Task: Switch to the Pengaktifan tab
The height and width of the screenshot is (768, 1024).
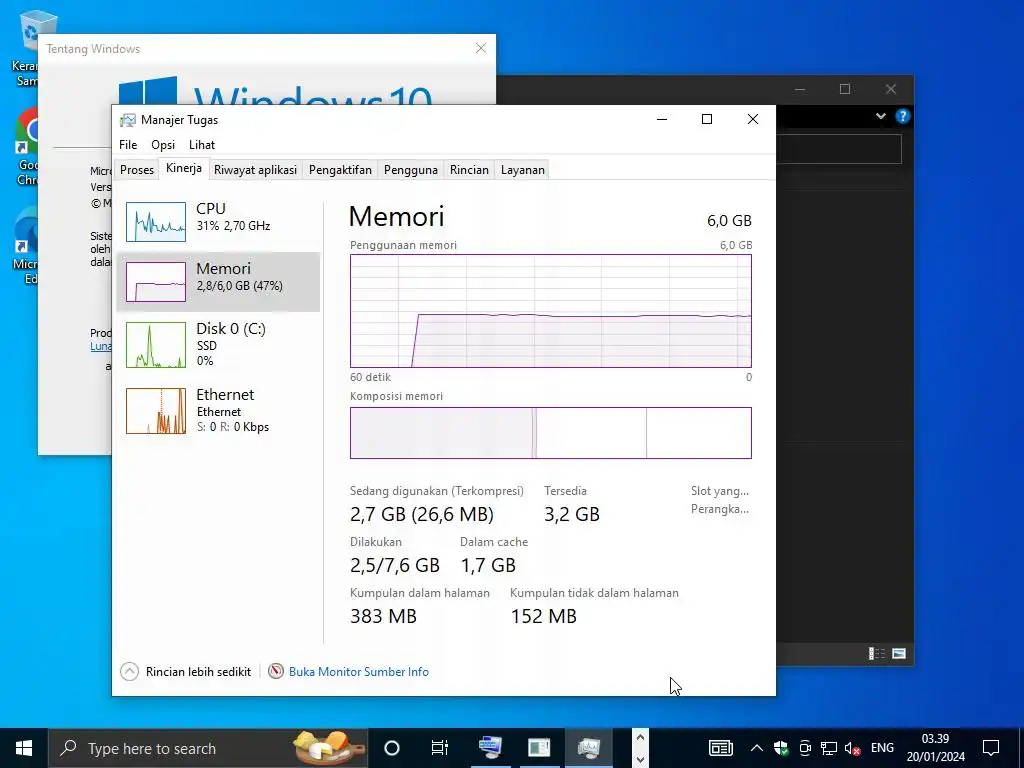Action: [x=340, y=170]
